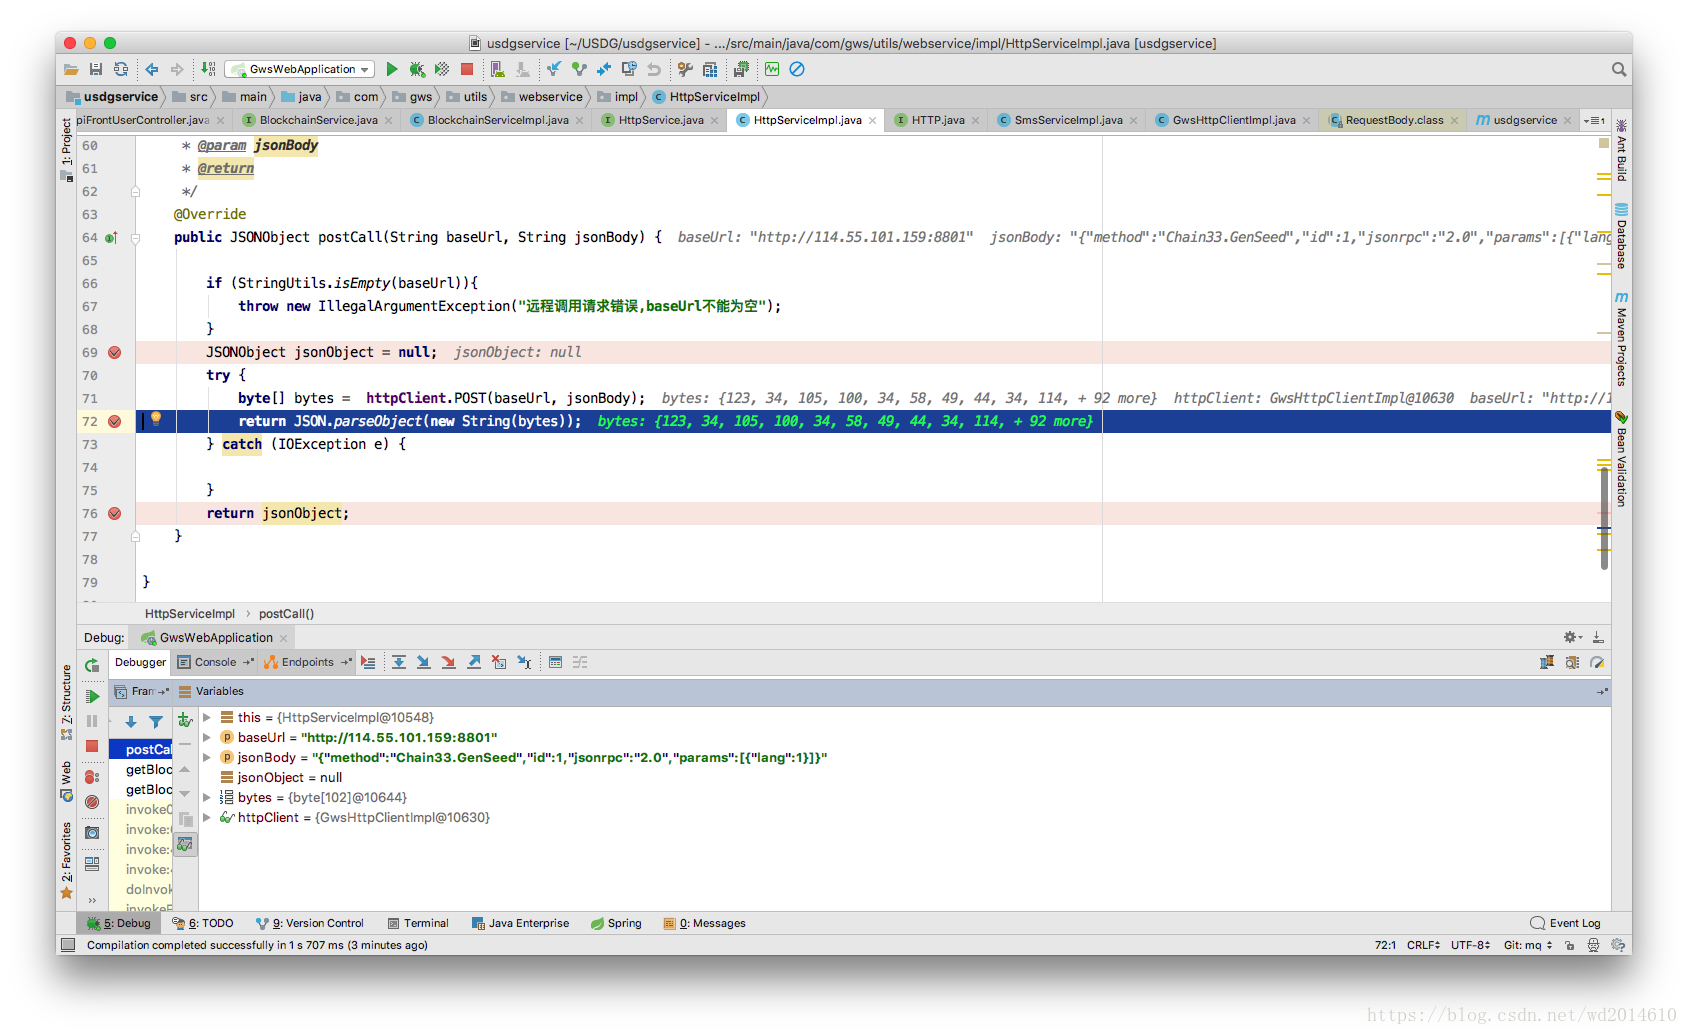The width and height of the screenshot is (1688, 1035).
Task: Toggle show watches in variables view
Action: pos(185,845)
